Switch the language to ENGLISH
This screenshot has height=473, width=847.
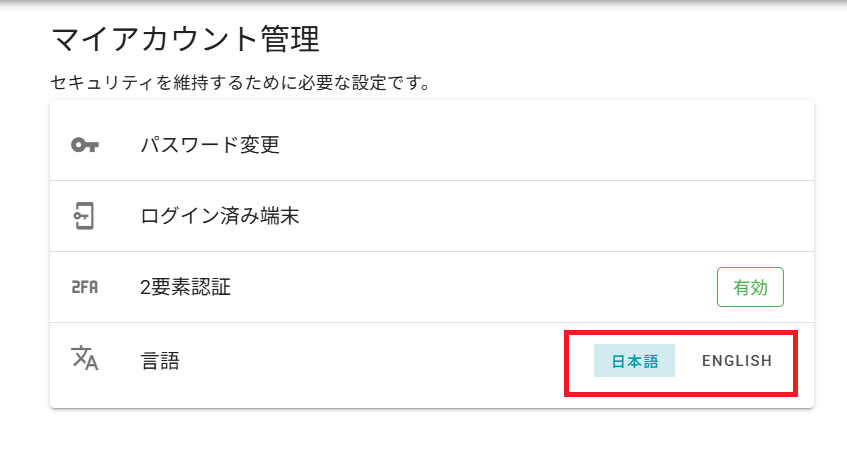click(736, 361)
